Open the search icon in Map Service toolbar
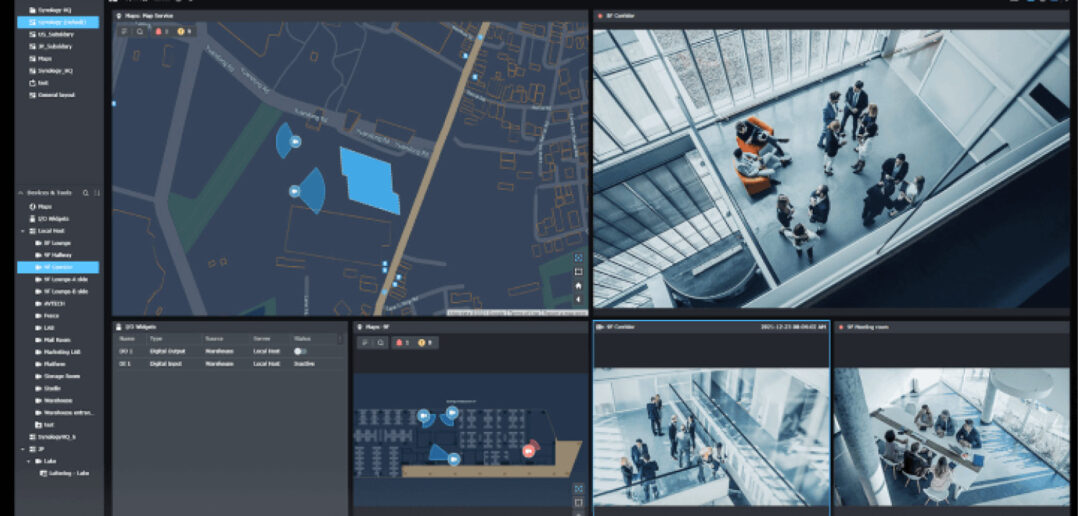 click(x=140, y=32)
